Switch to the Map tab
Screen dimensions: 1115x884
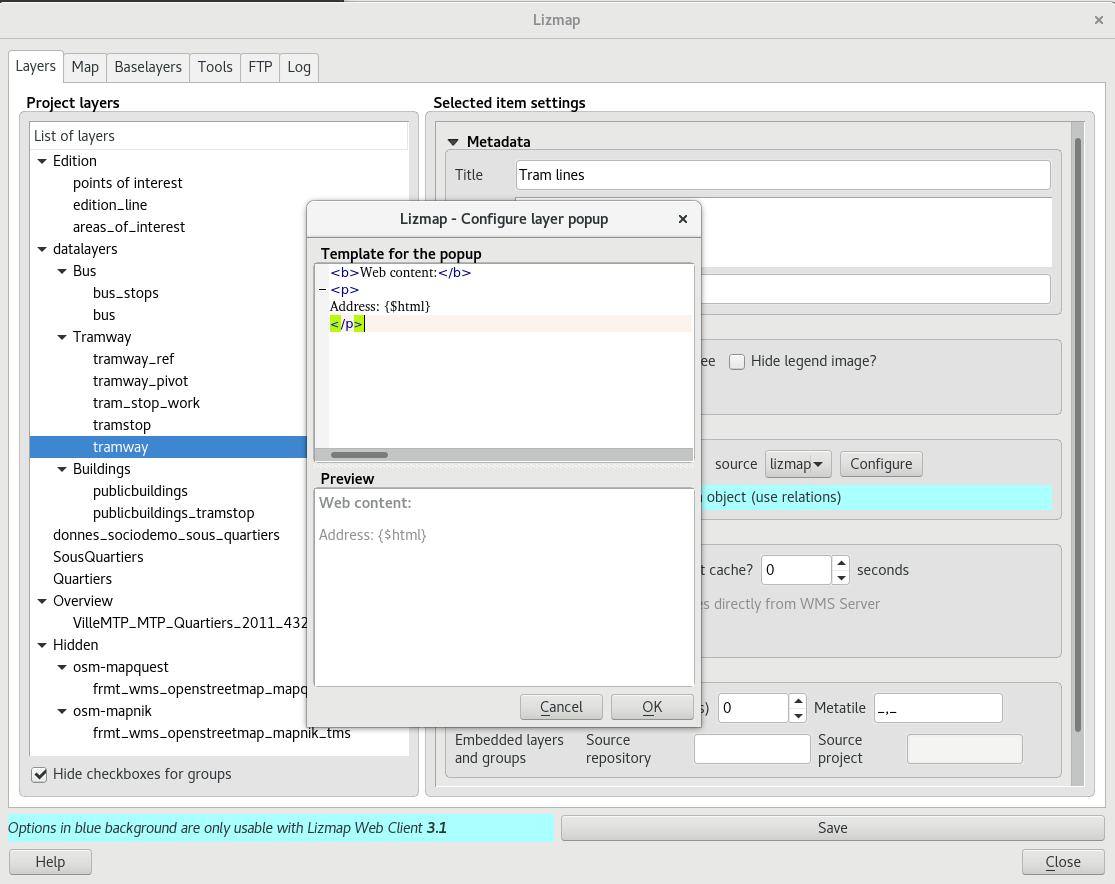(x=85, y=68)
